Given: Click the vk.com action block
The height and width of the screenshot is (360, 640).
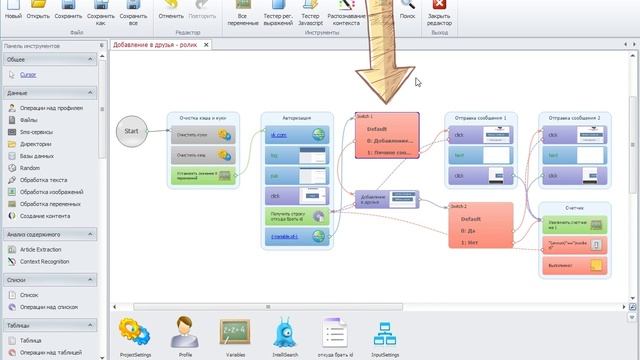Looking at the screenshot, I should click(297, 135).
